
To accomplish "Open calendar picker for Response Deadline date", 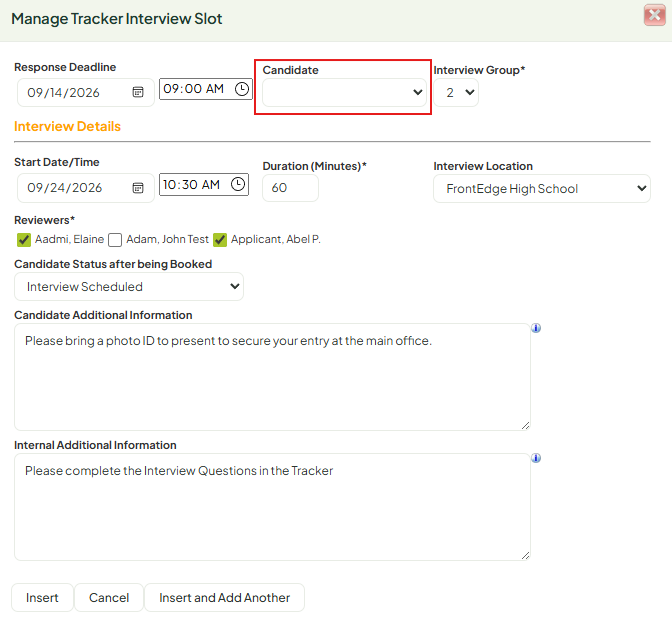I will pyautogui.click(x=138, y=92).
